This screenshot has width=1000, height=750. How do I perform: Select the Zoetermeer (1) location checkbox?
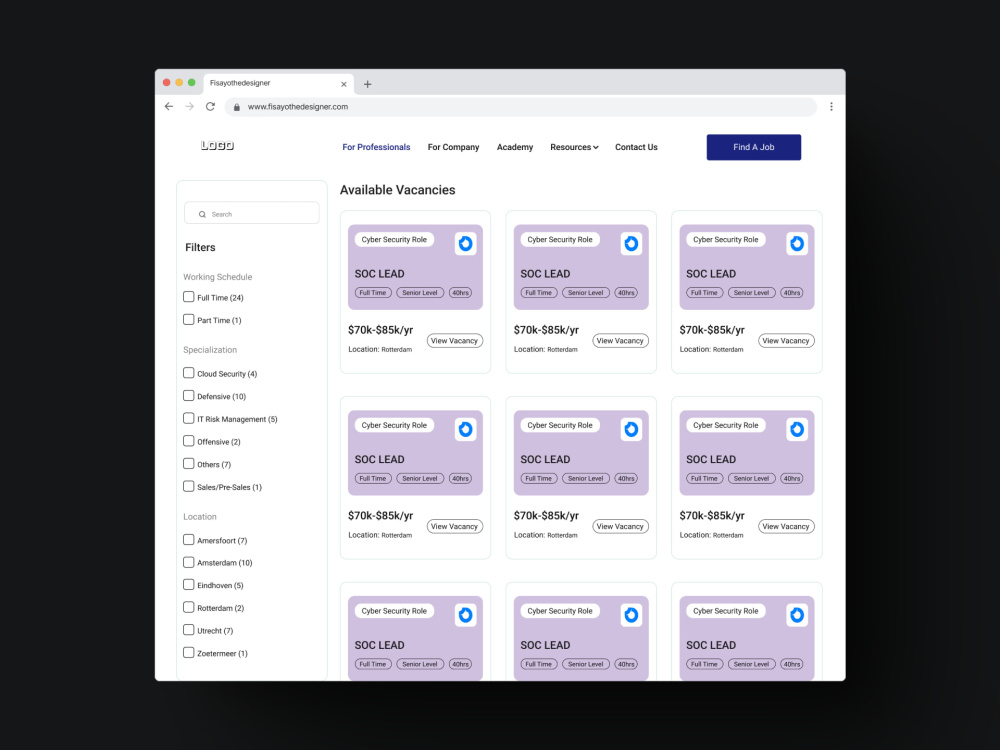189,652
